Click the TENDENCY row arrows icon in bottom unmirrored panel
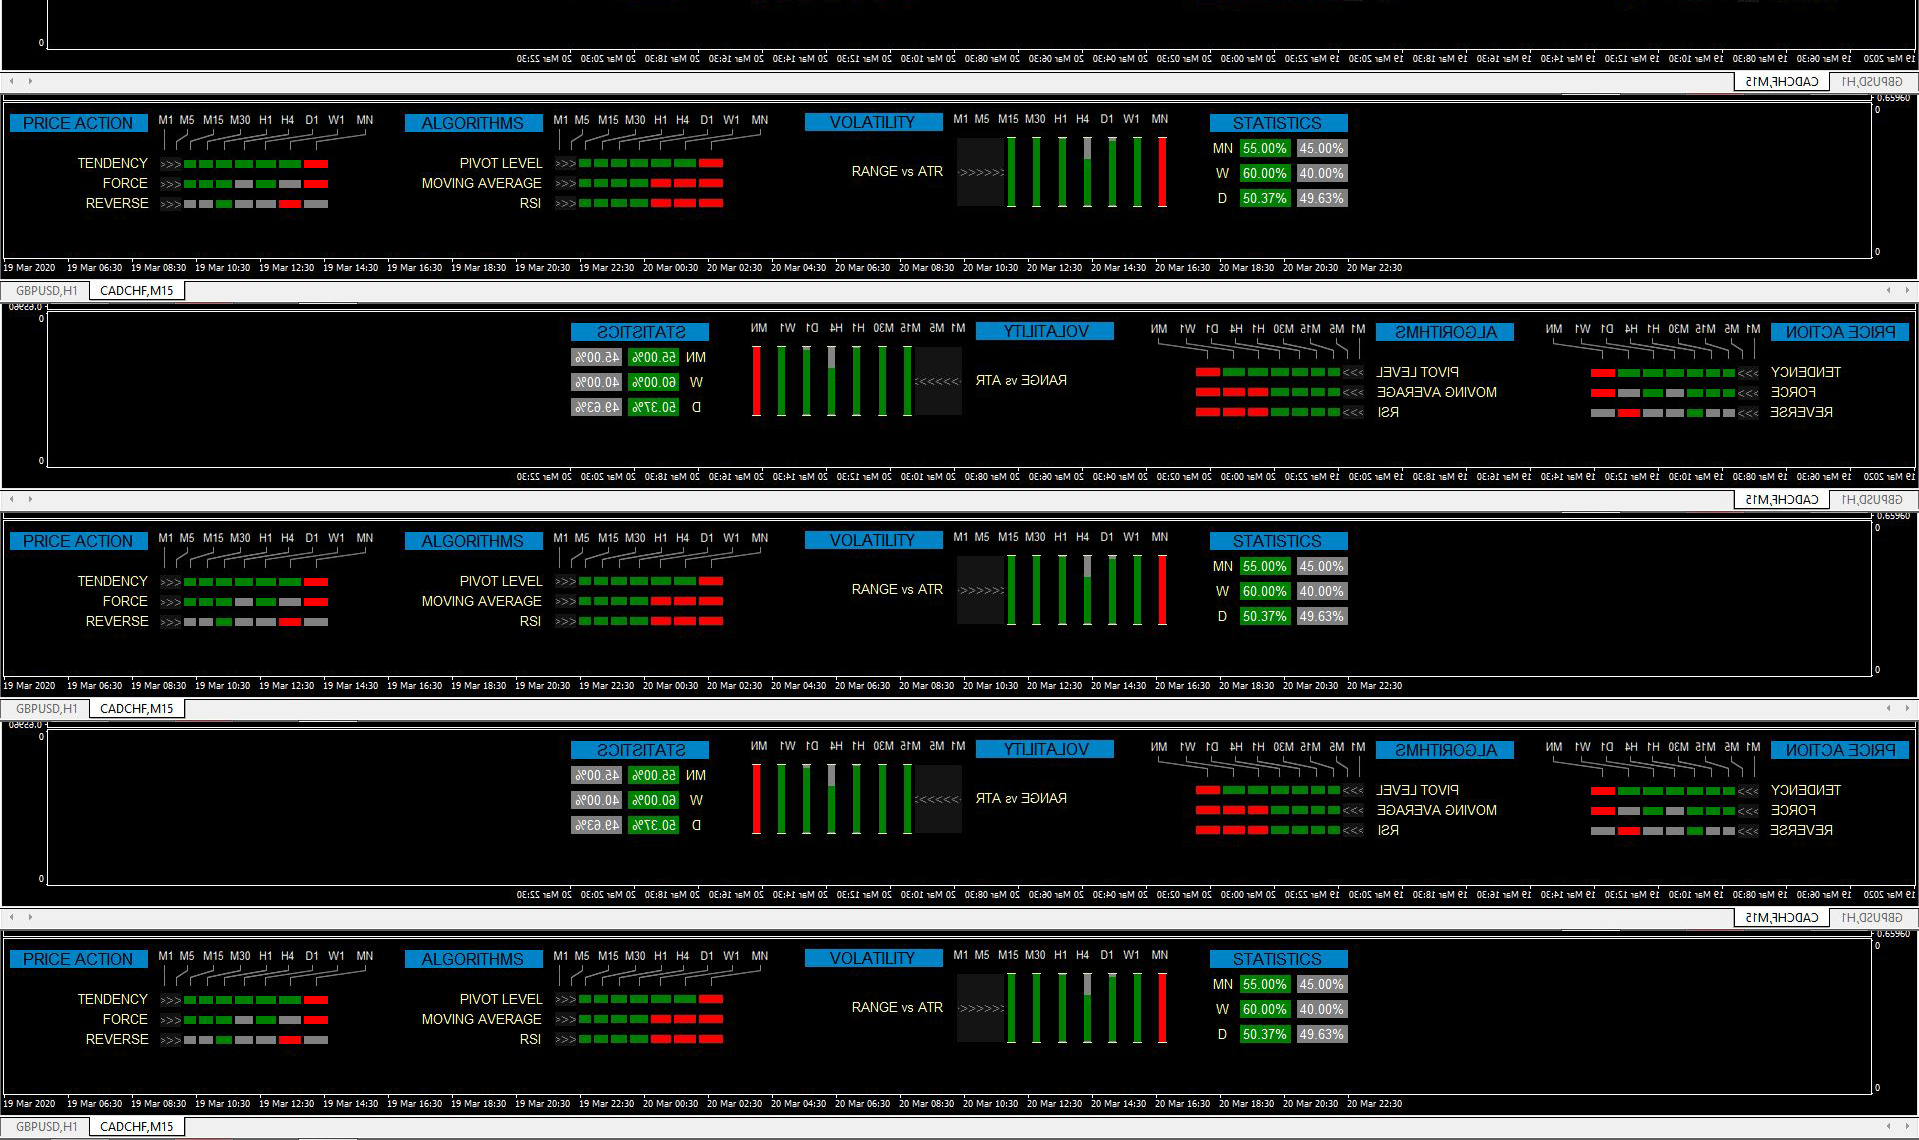Screen dimensions: 1919x1140 170,1000
